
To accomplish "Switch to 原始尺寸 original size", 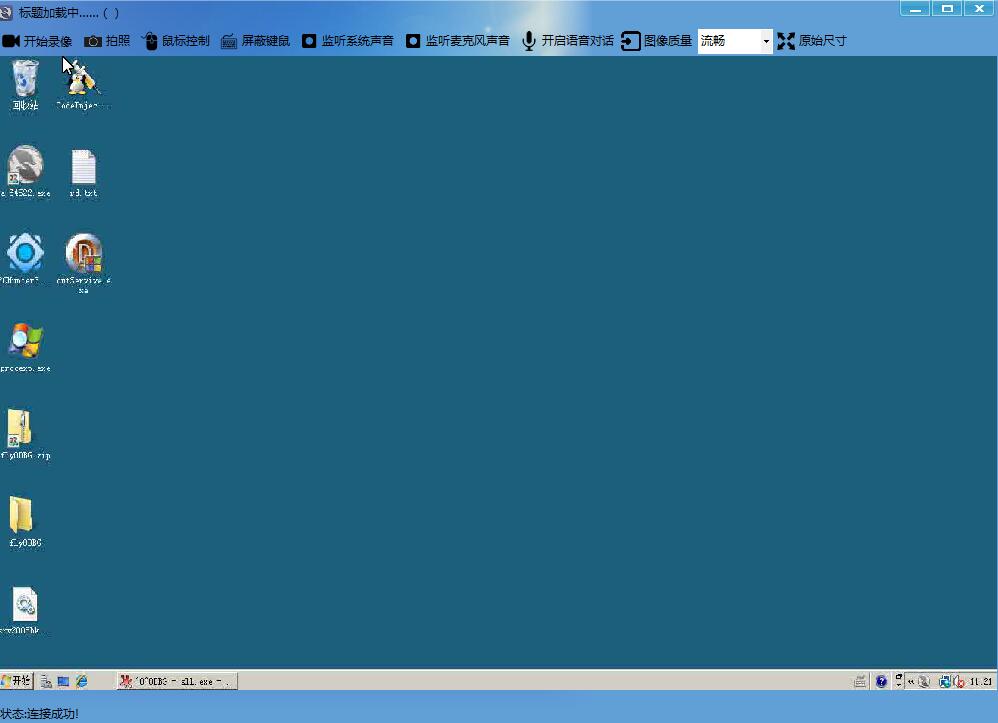I will 812,41.
